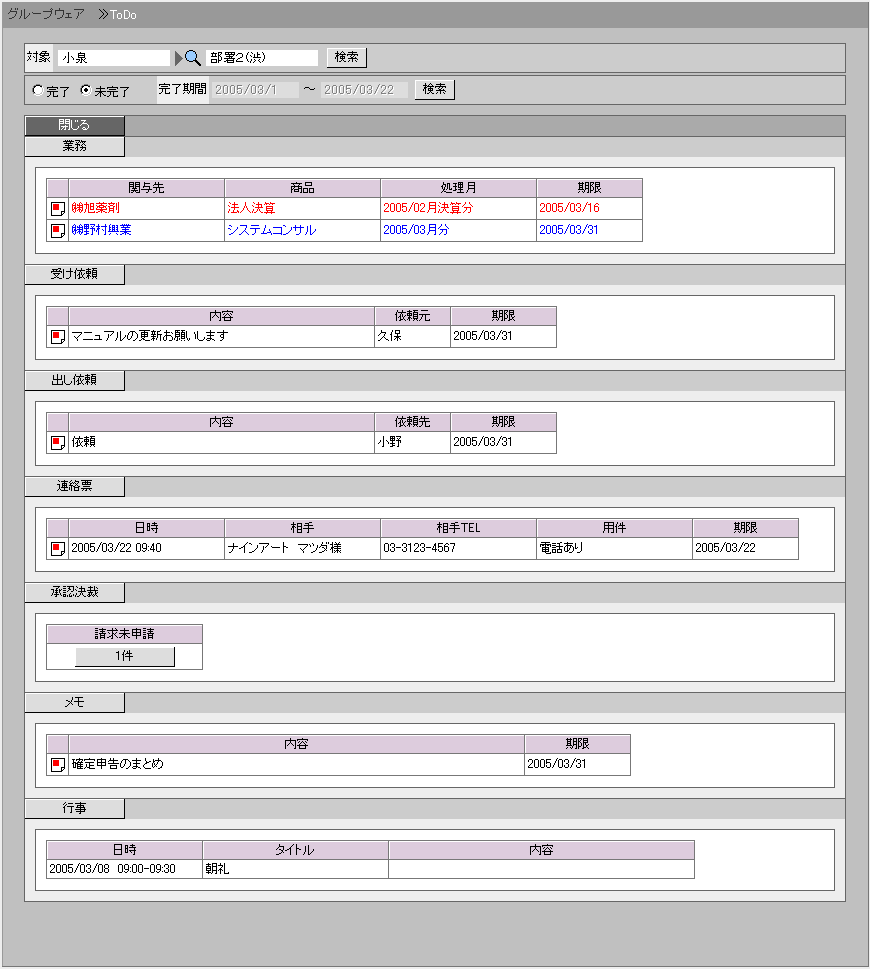Click the 検索 button next to 部署2(渋)
870x969 pixels.
(x=347, y=57)
